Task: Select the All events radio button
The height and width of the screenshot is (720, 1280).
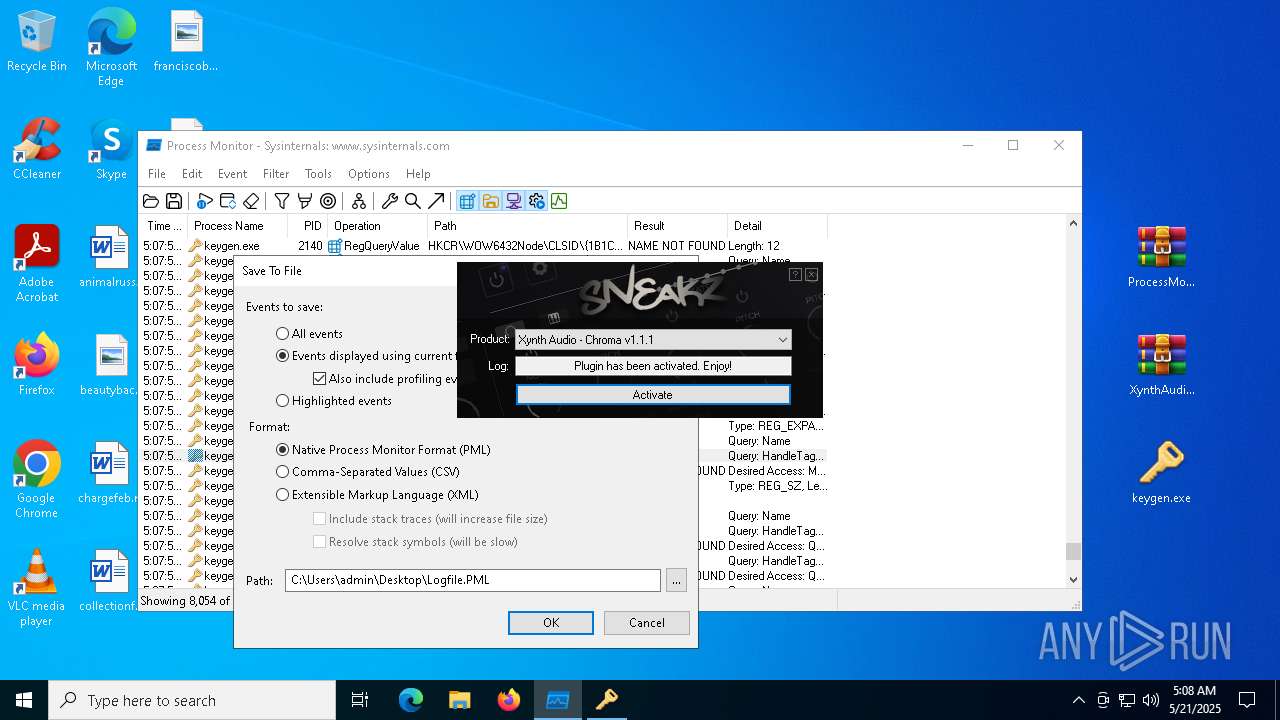Action: [282, 334]
